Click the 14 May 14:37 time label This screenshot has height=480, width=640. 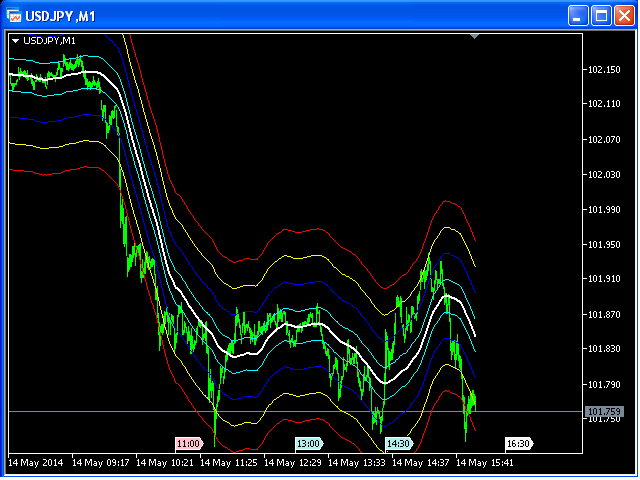coord(420,463)
